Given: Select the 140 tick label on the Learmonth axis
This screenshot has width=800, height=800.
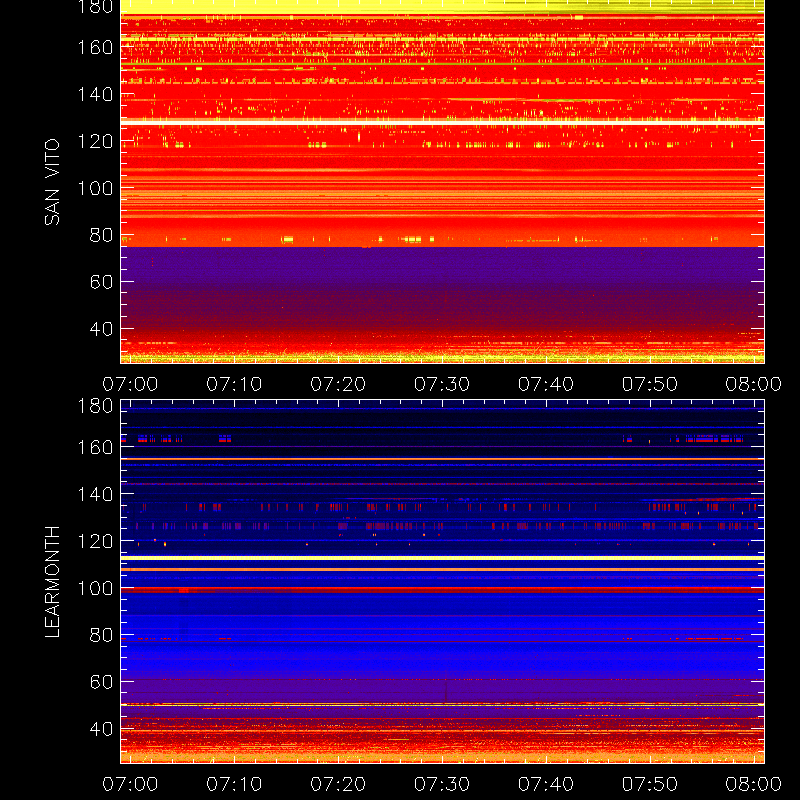Looking at the screenshot, I should (x=95, y=494).
